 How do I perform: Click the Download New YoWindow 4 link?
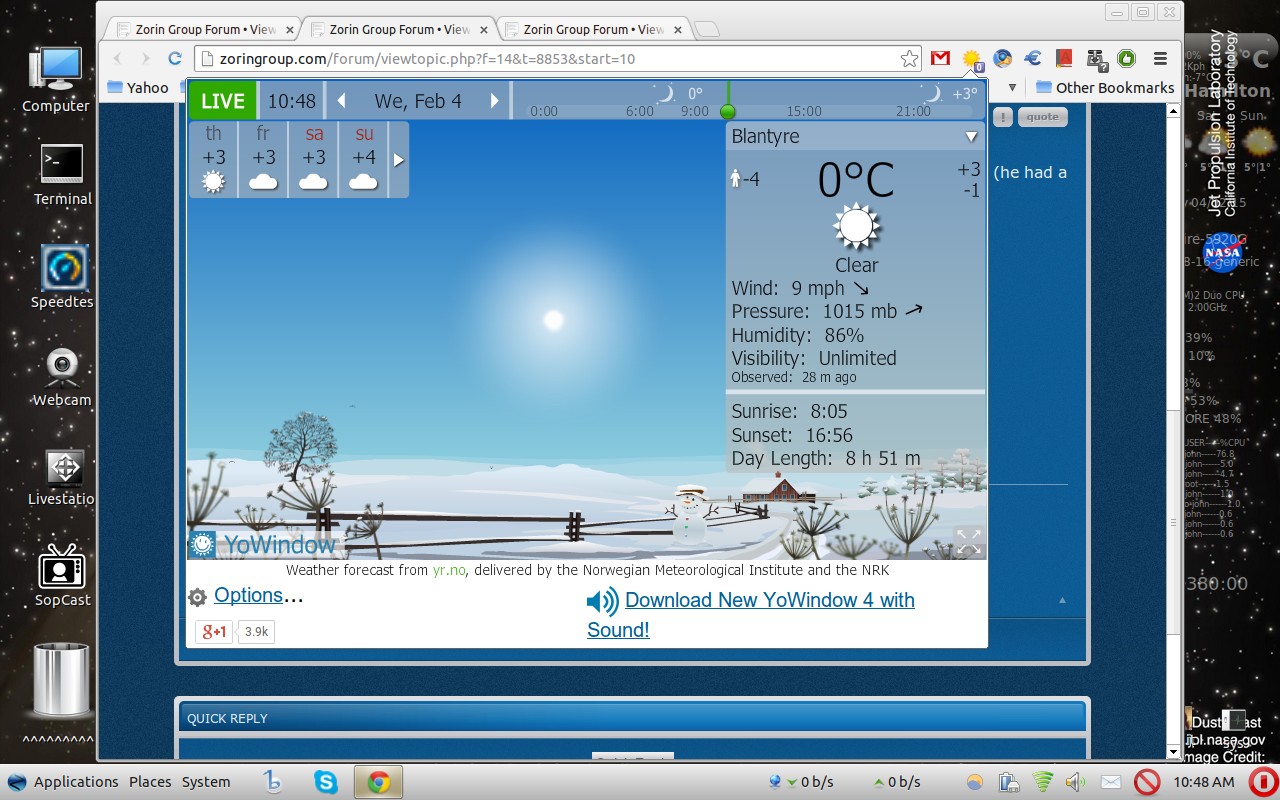769,600
